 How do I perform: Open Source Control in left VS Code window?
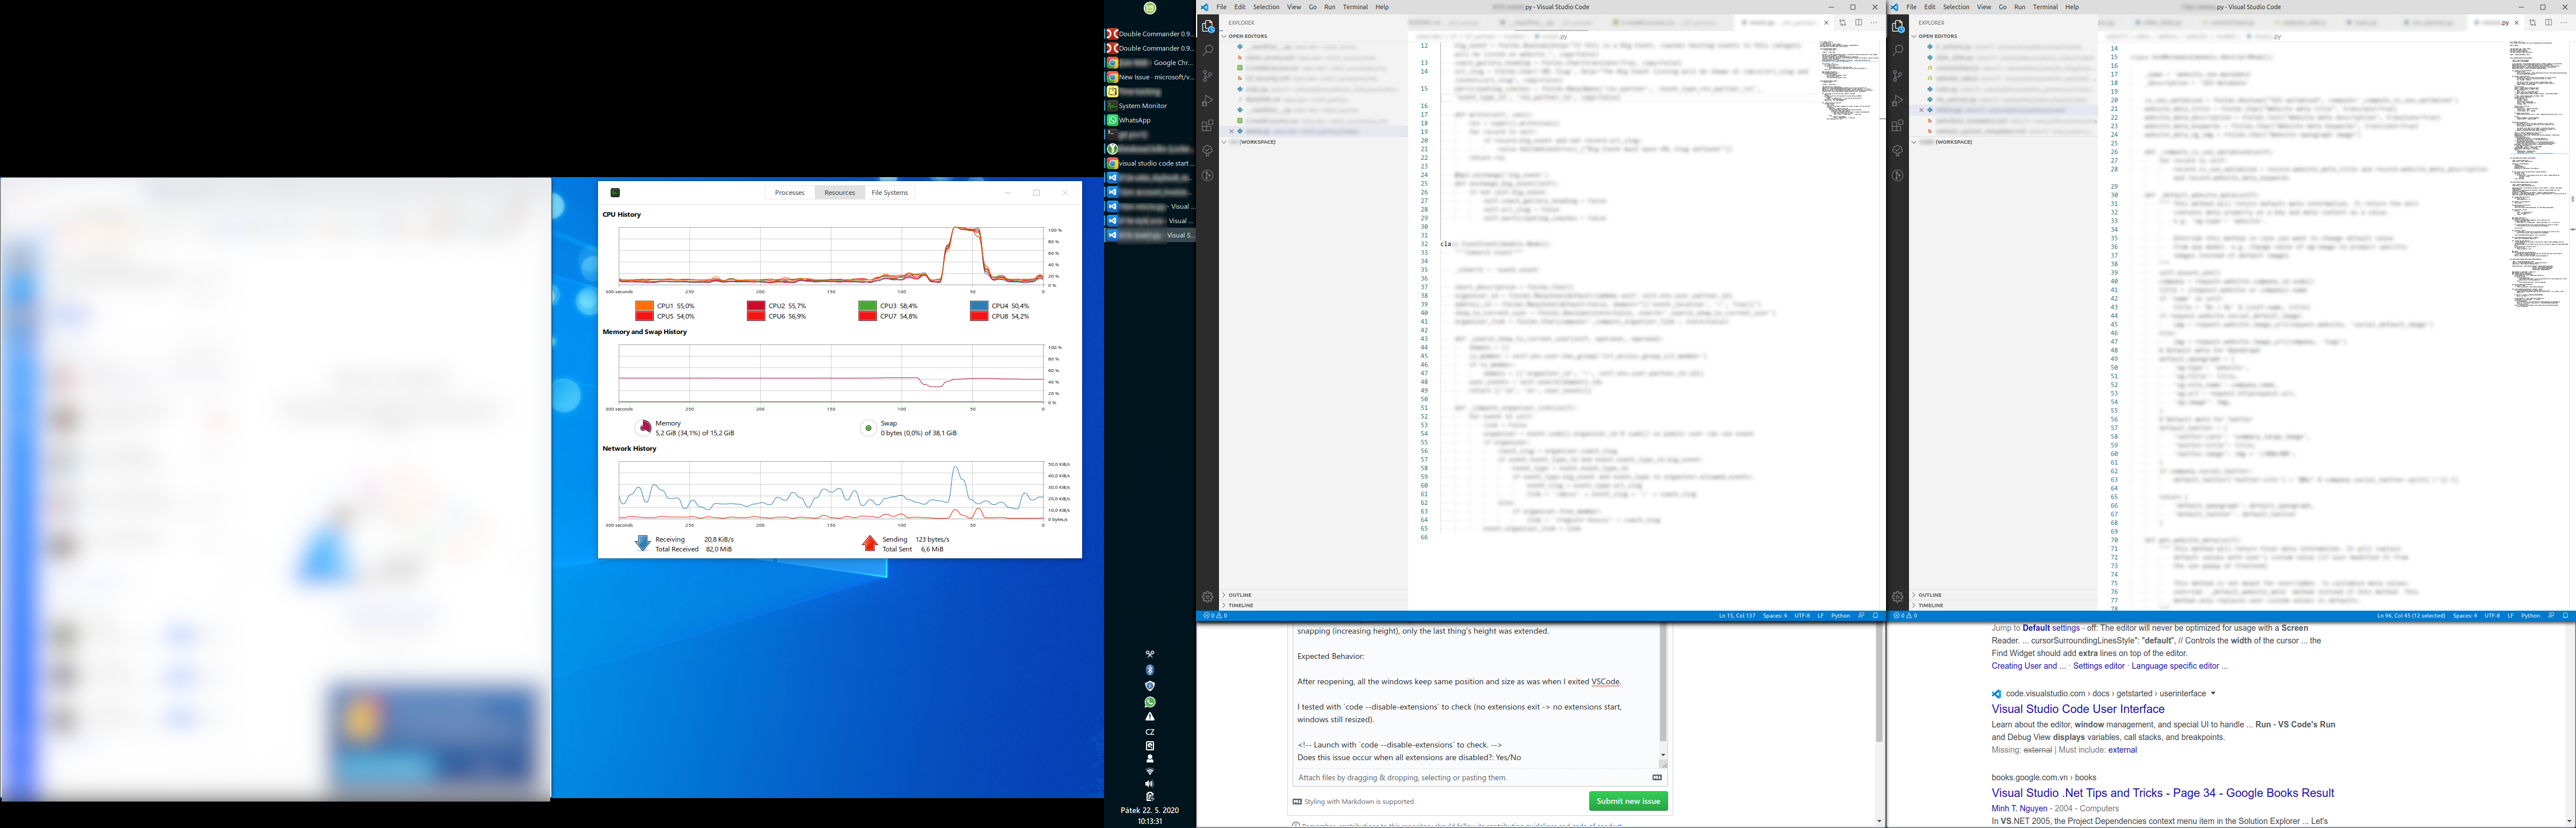pos(1208,76)
